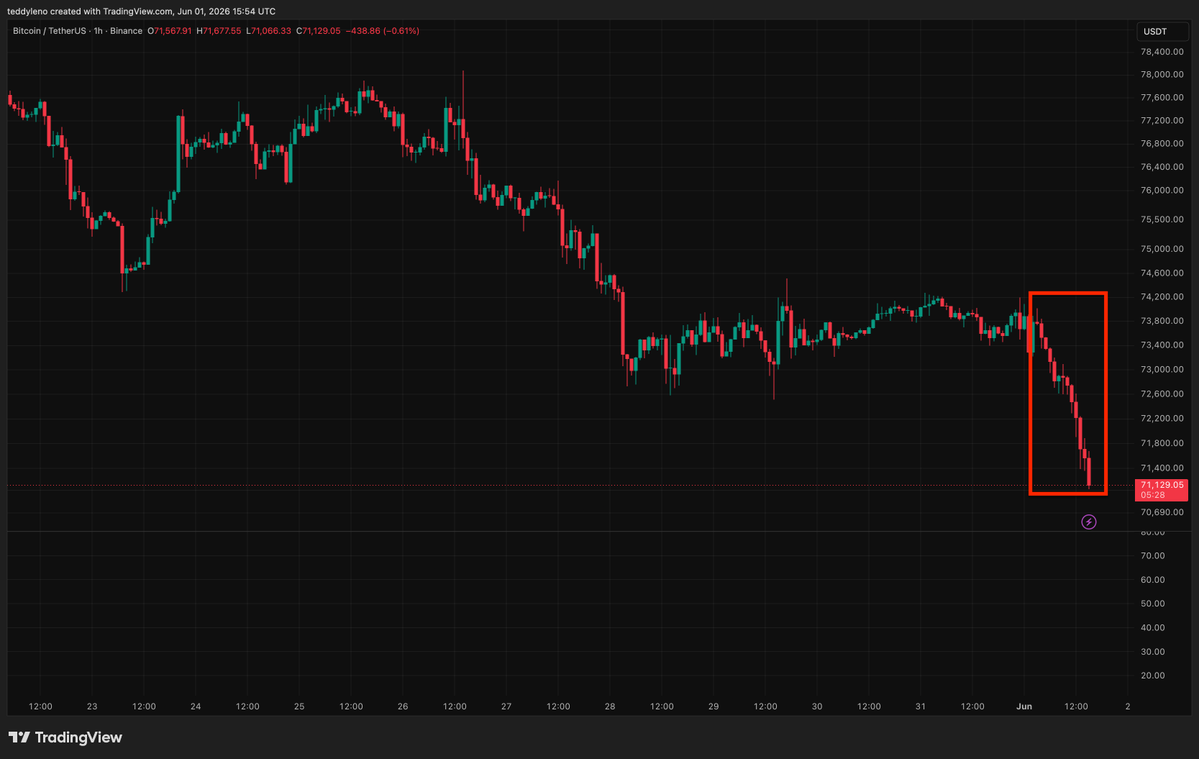Click the Jun month label on time axis
Screen dimensions: 1199x759
[x=1024, y=707]
